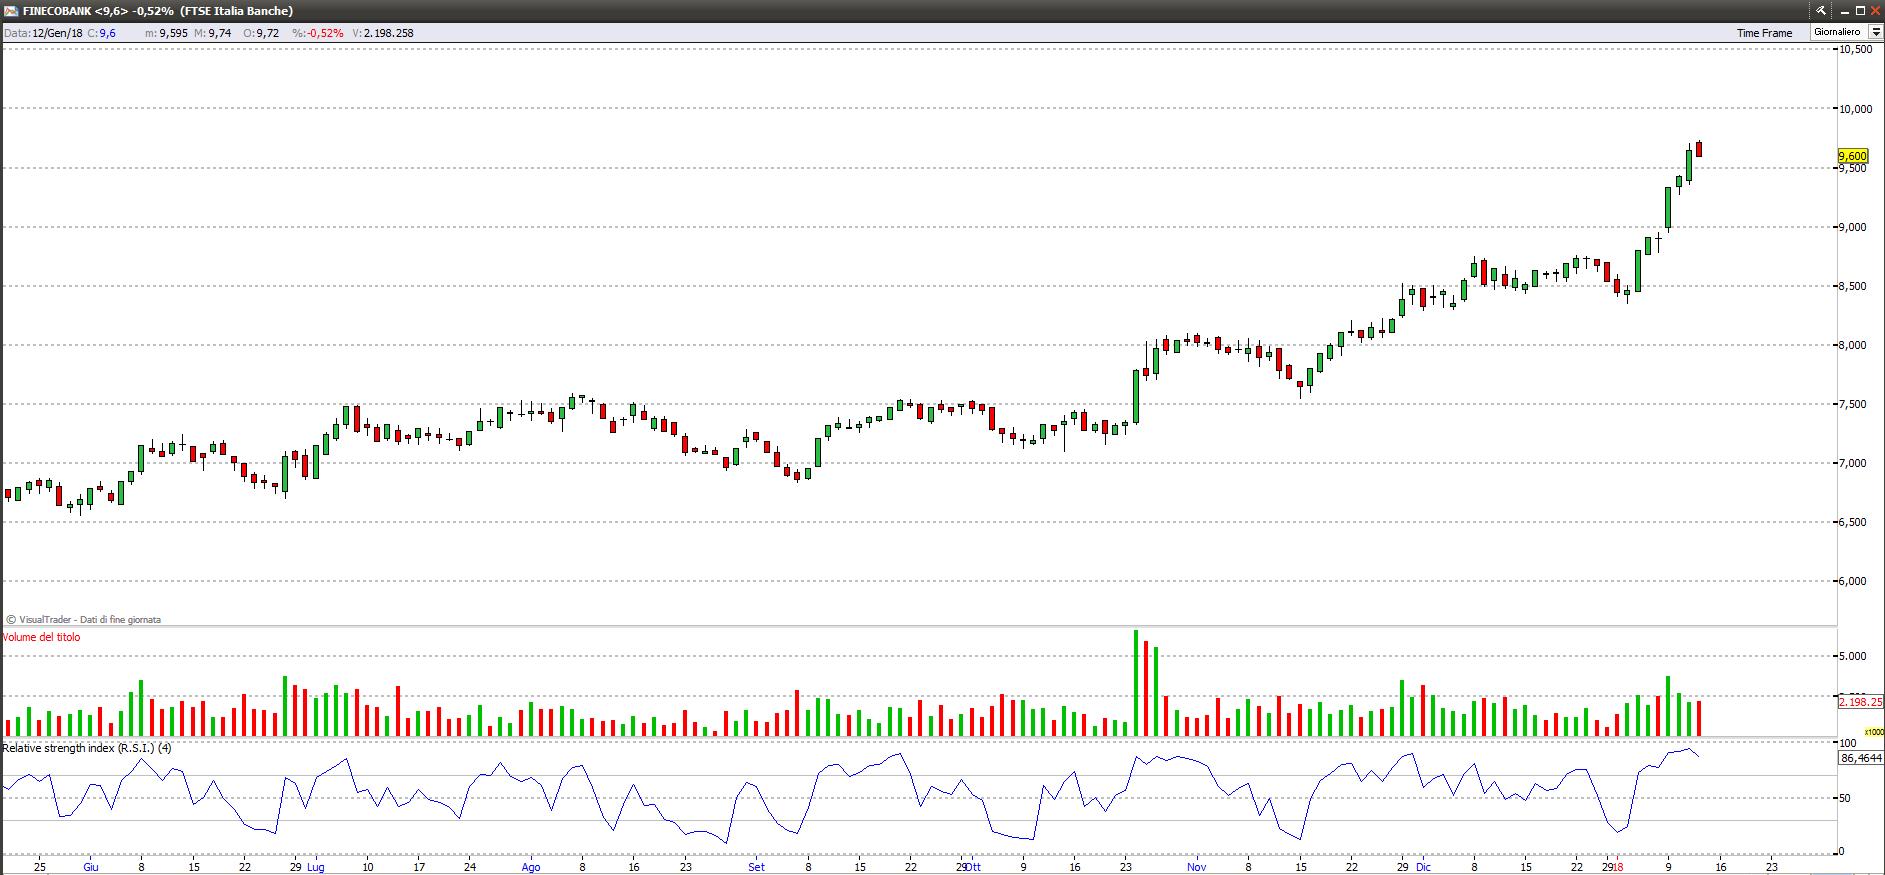Click the 8,000 price axis label

click(x=1854, y=345)
